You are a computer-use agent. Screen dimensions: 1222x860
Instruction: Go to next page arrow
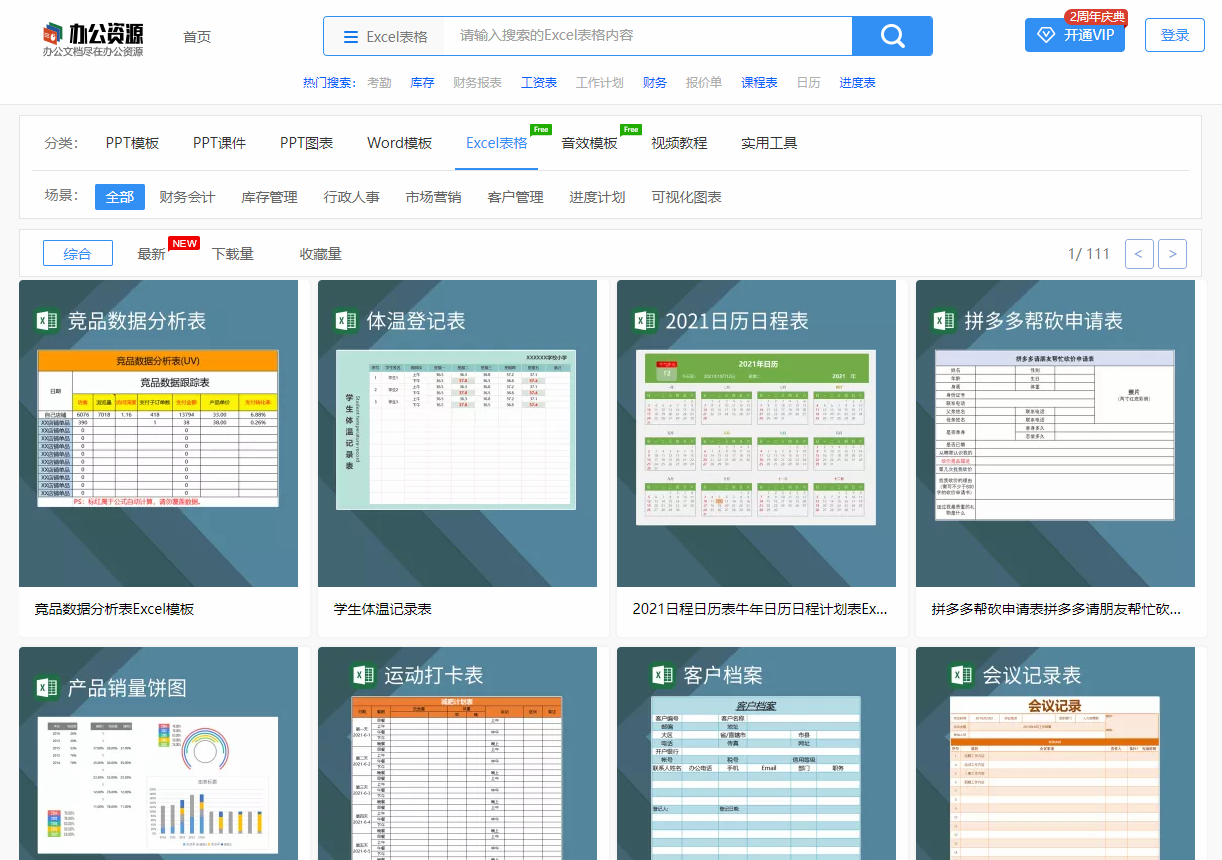[x=1172, y=254]
